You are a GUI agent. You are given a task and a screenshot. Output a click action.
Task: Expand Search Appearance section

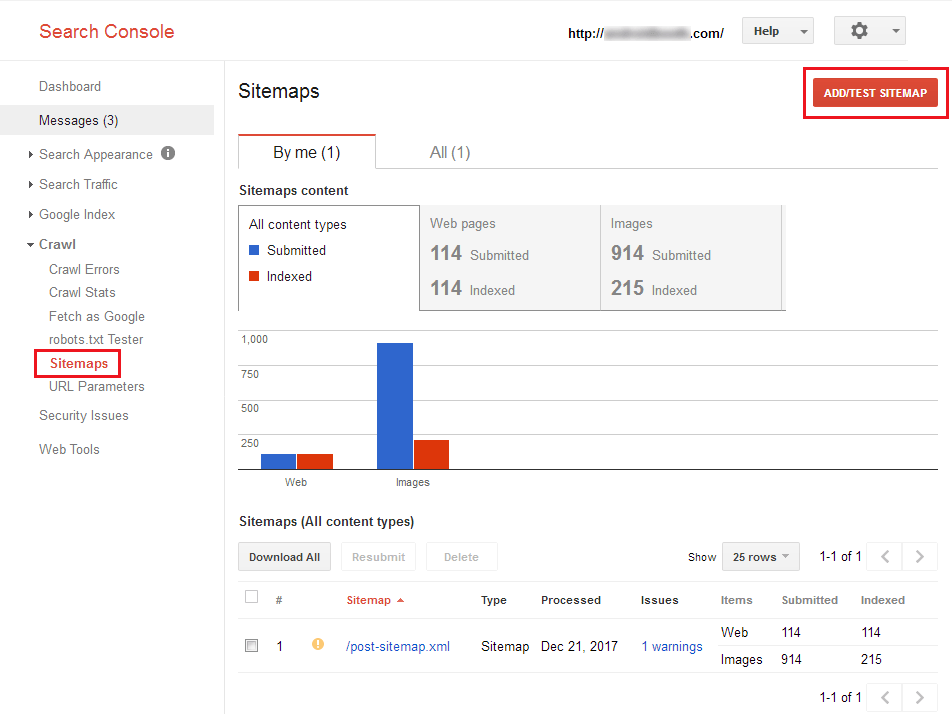[x=30, y=155]
